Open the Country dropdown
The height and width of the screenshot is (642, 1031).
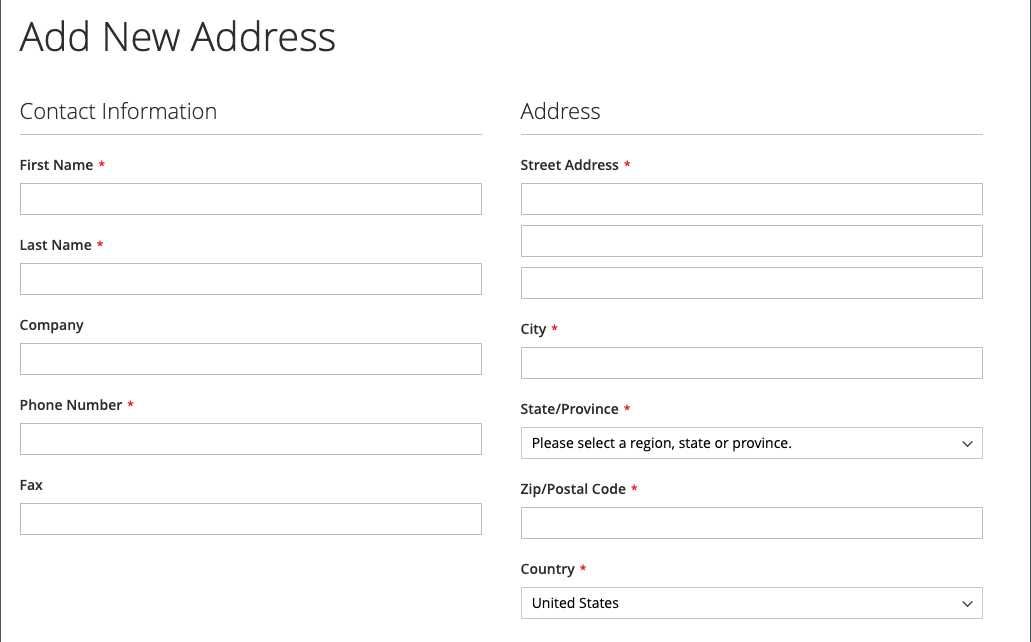click(x=751, y=603)
